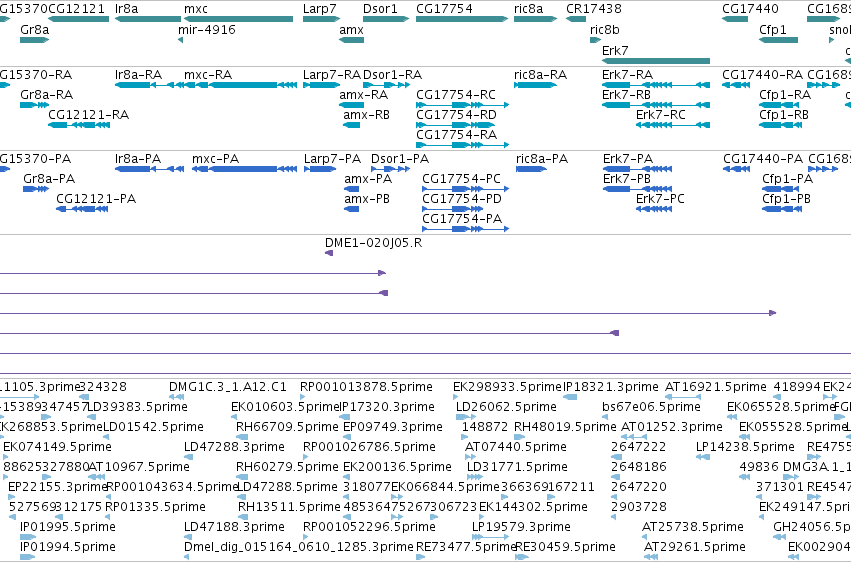Image resolution: width=851 pixels, height=562 pixels.
Task: Open the LD26062.5prime EST label
Action: [x=506, y=407]
